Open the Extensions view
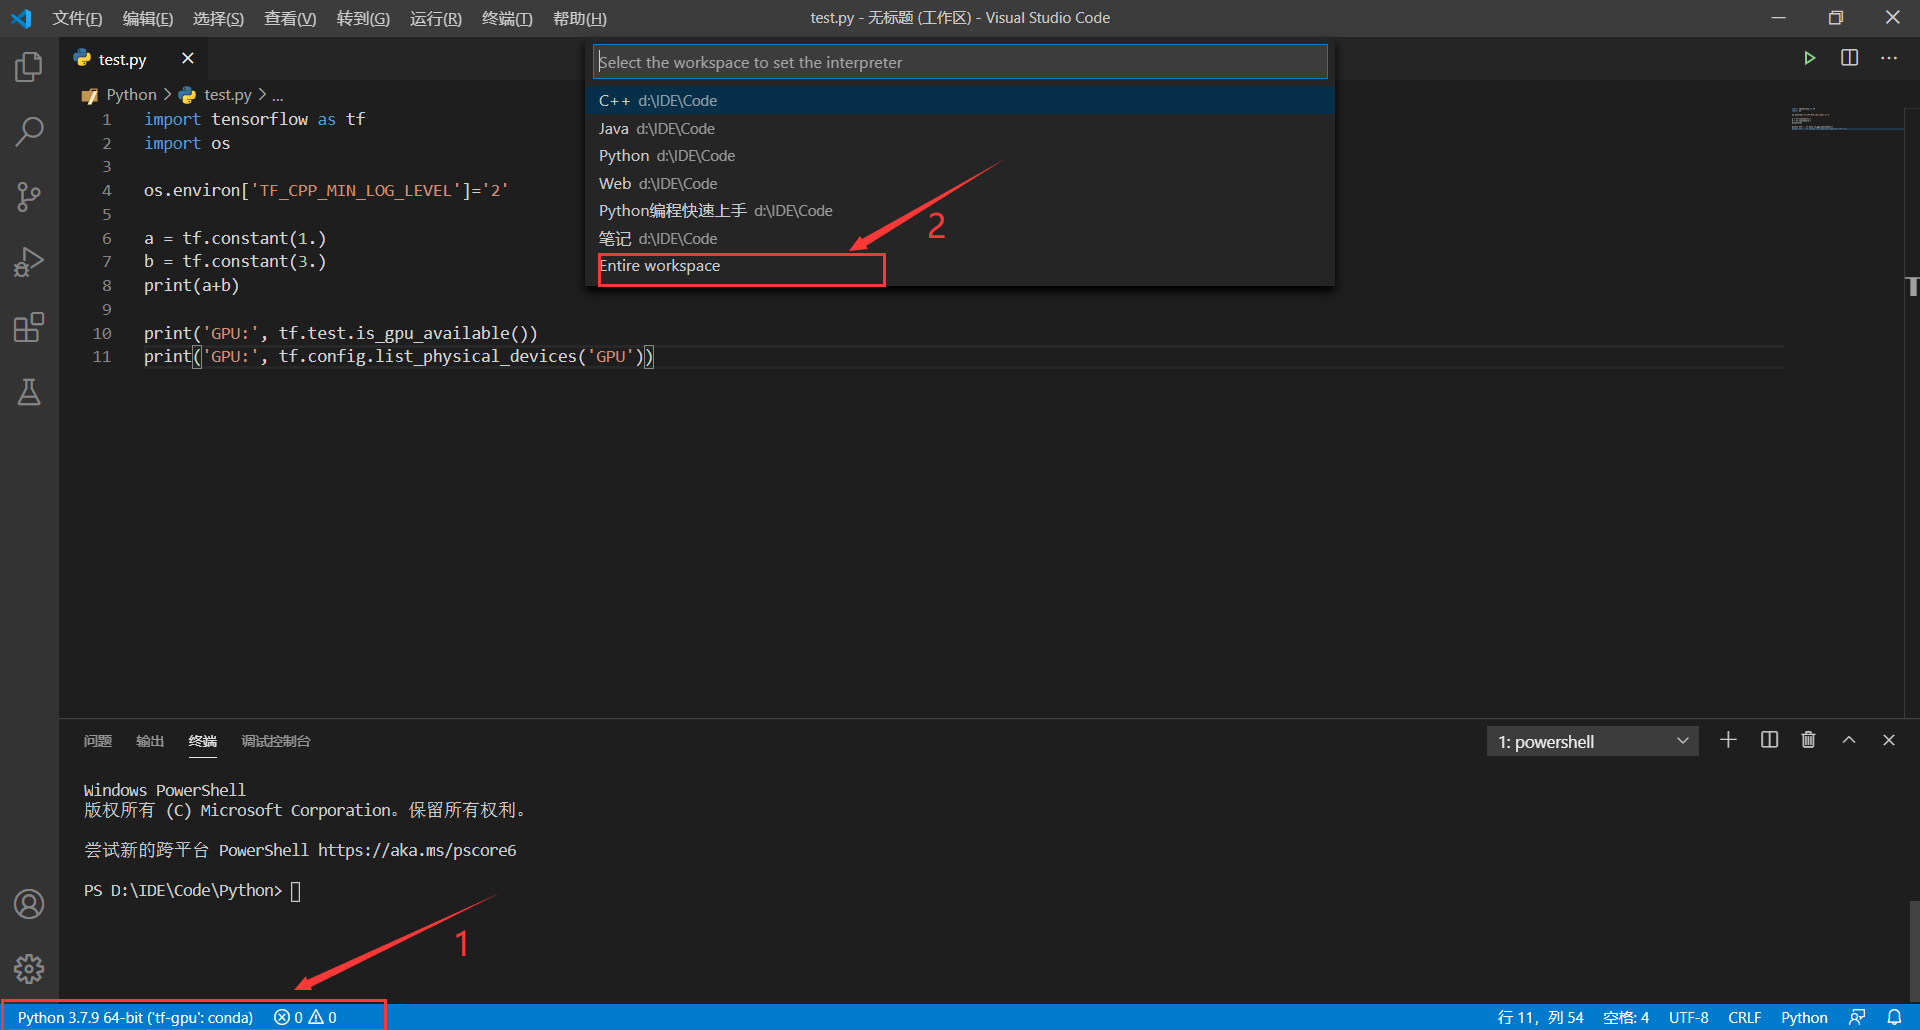 [29, 327]
